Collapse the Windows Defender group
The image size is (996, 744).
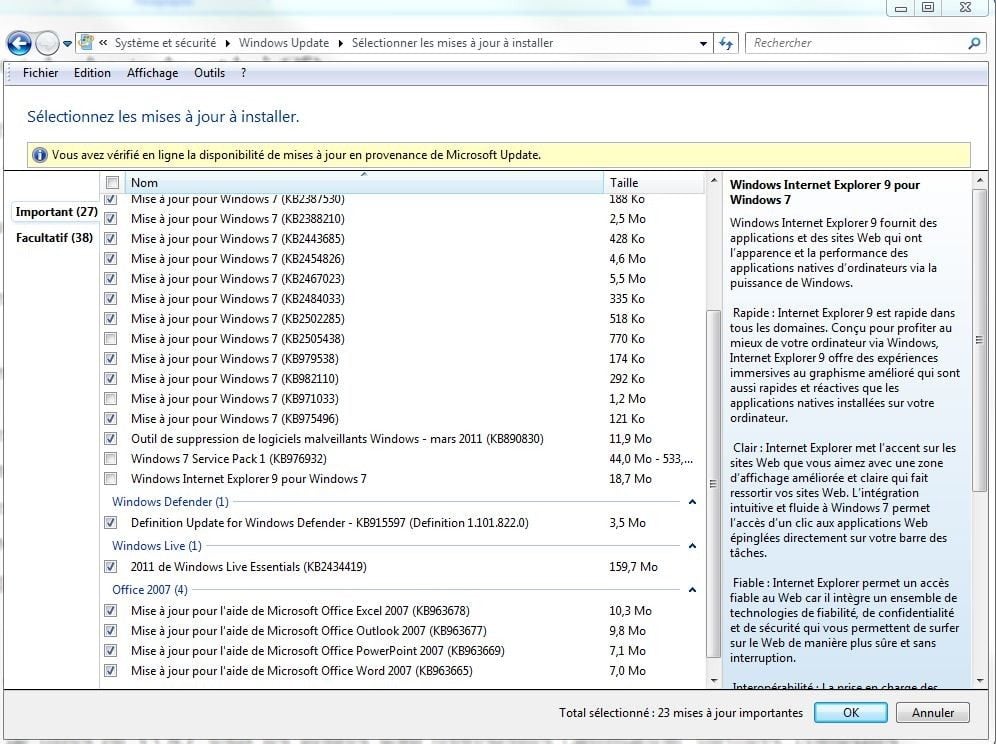pyautogui.click(x=692, y=502)
